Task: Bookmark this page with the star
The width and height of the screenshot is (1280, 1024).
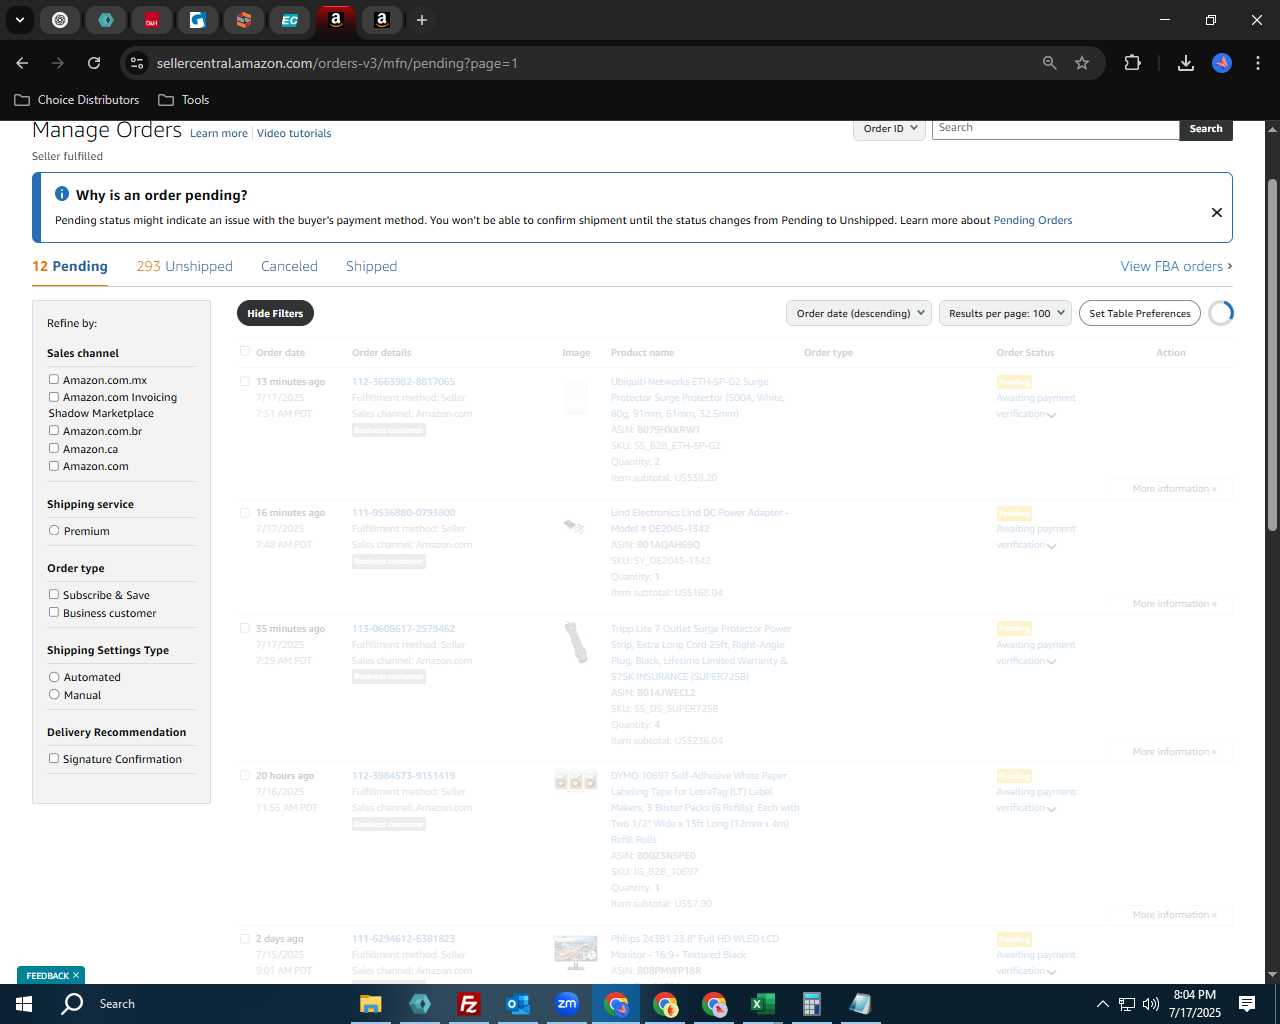Action: pos(1082,63)
